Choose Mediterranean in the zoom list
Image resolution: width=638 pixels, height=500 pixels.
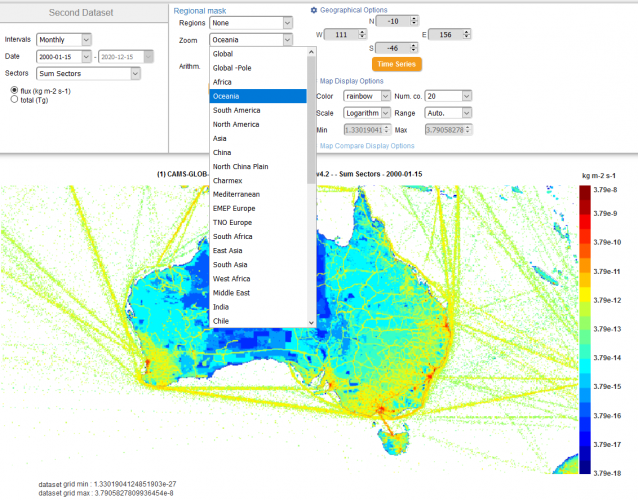point(258,194)
